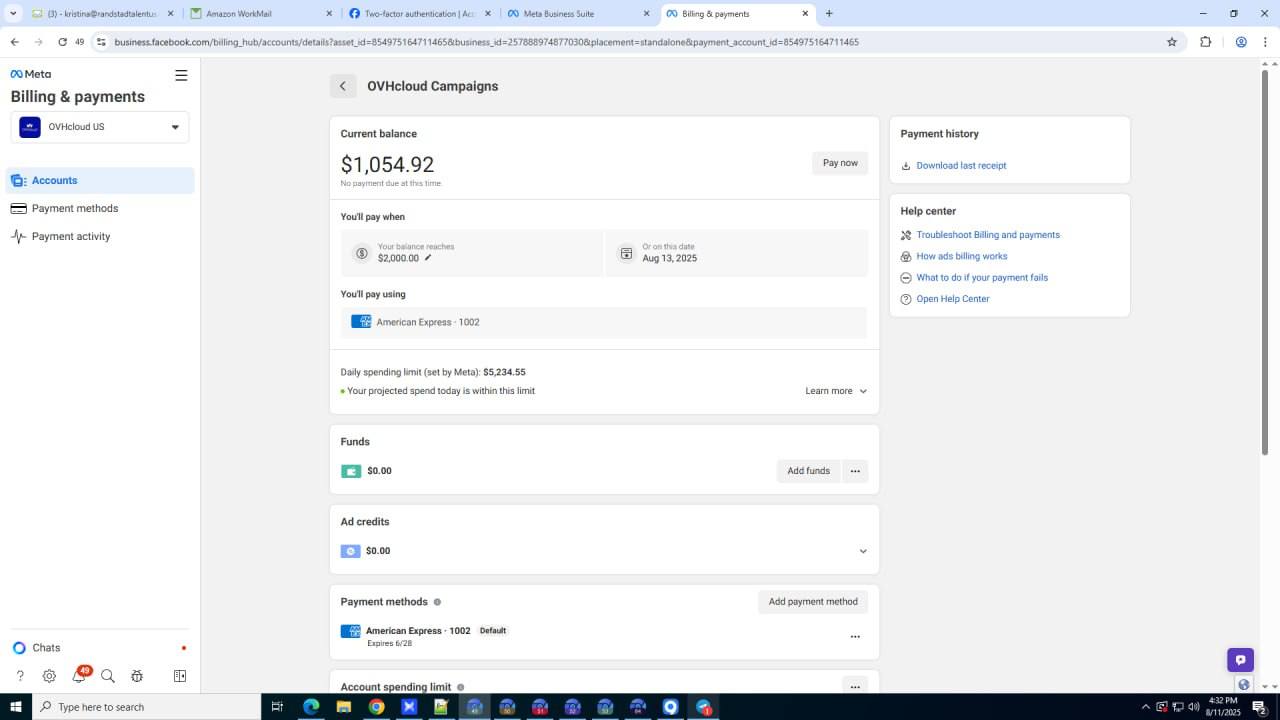
Task: Open the settings gear in the sidebar
Action: [49, 676]
